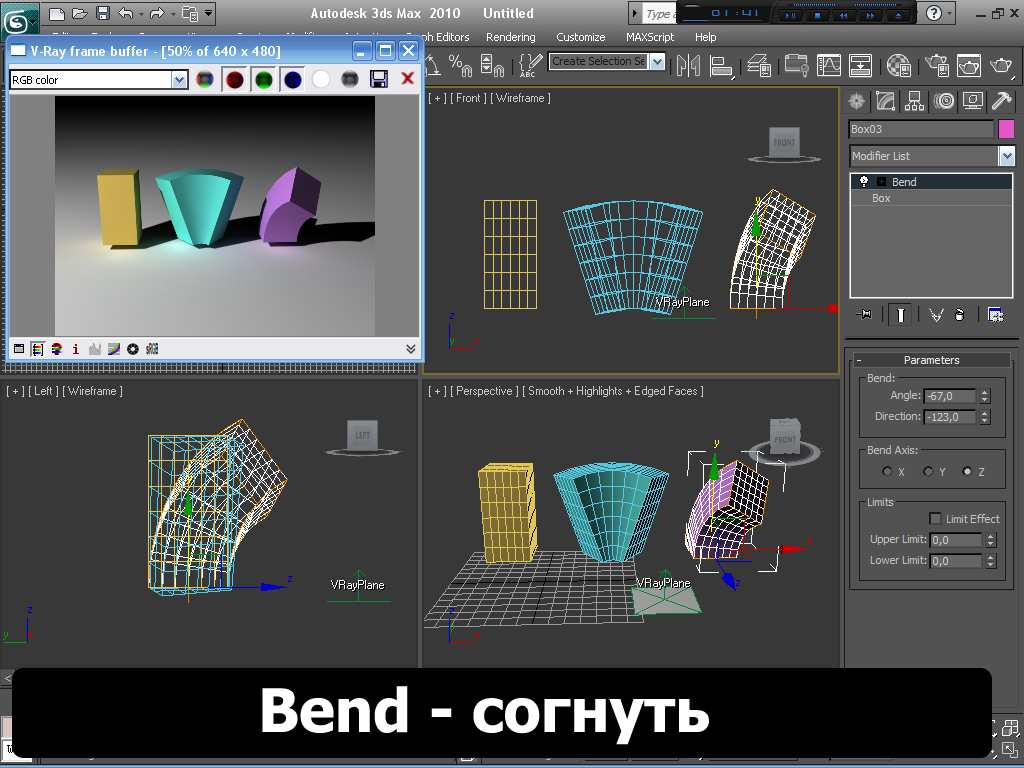
Task: Open the Manage Layers dialog icon
Action: click(759, 65)
